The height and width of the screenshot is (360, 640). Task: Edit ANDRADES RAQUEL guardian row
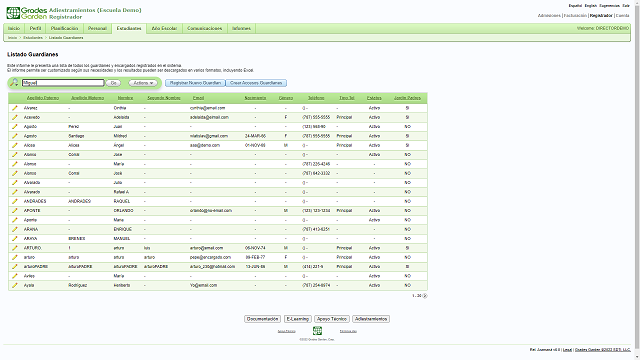[15, 201]
